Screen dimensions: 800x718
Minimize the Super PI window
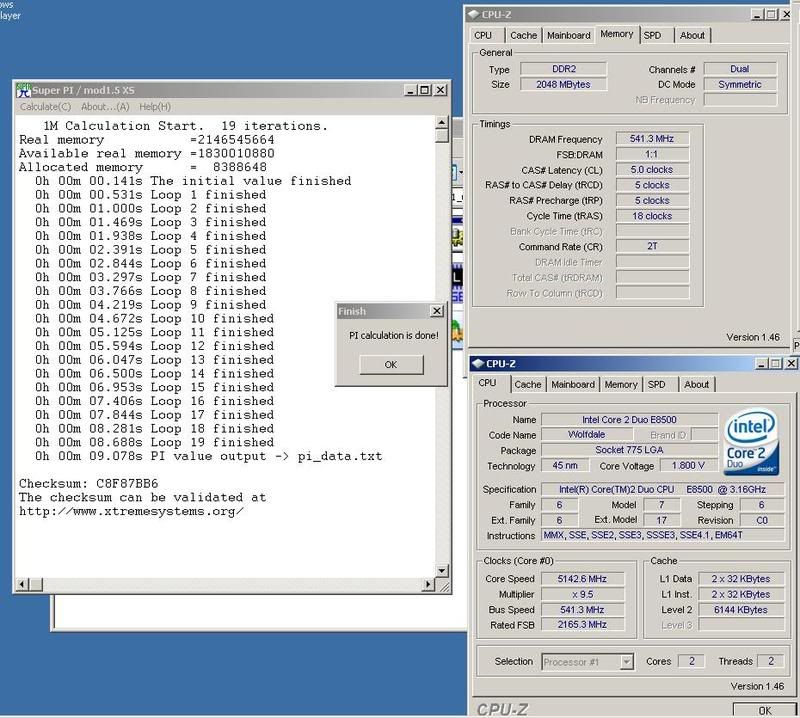(411, 90)
